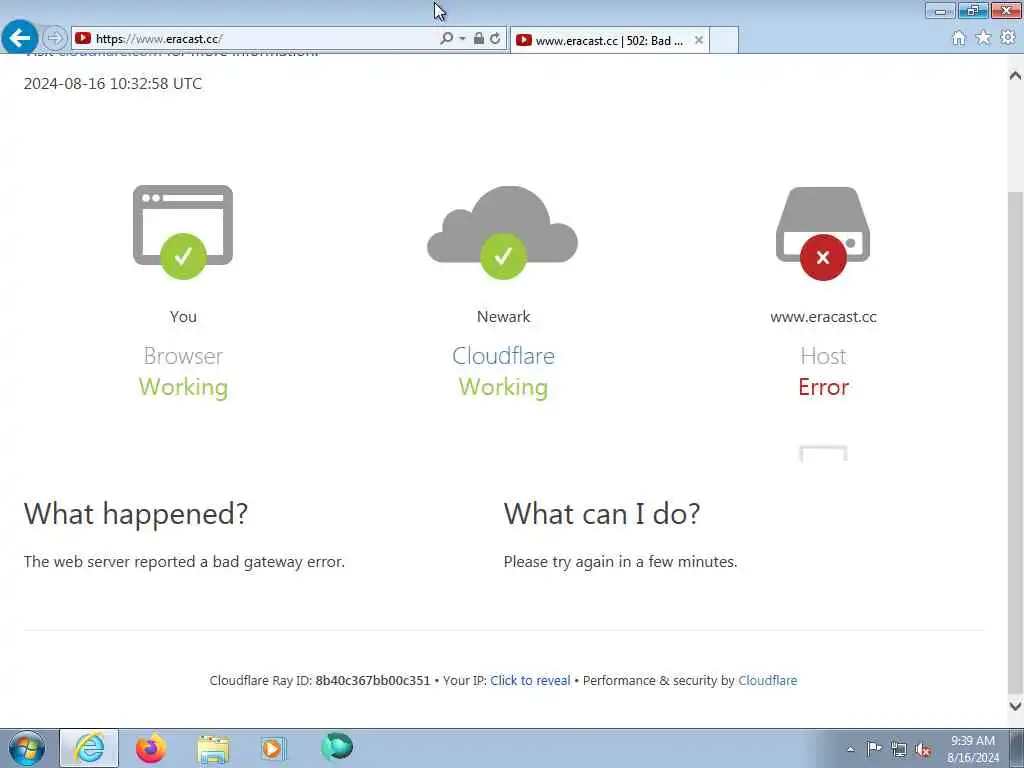
Task: Open File Explorer from taskbar
Action: click(x=213, y=749)
